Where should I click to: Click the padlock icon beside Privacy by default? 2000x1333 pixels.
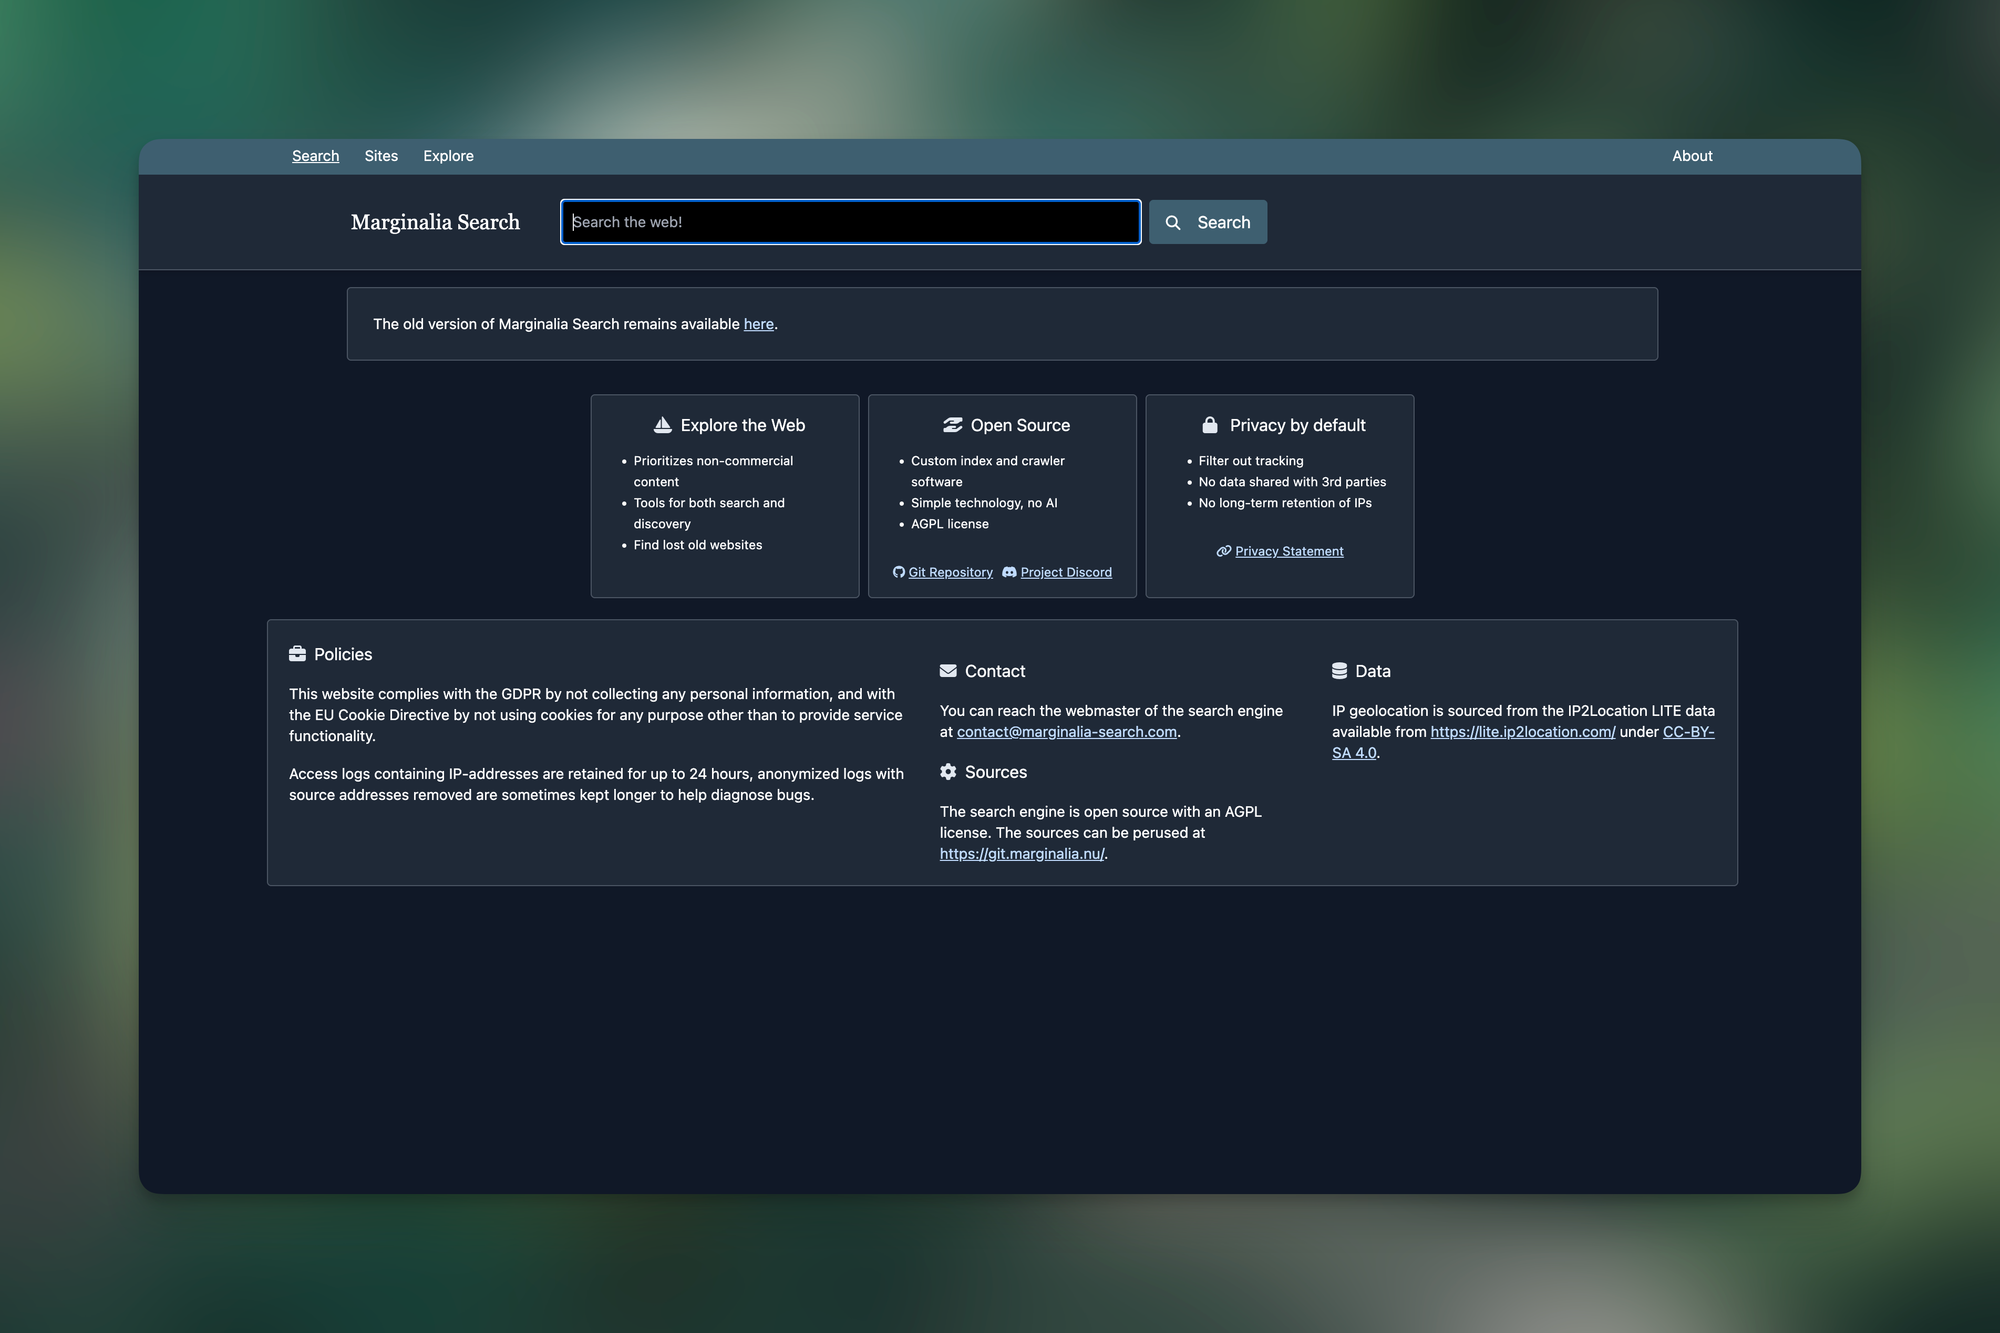coord(1210,425)
